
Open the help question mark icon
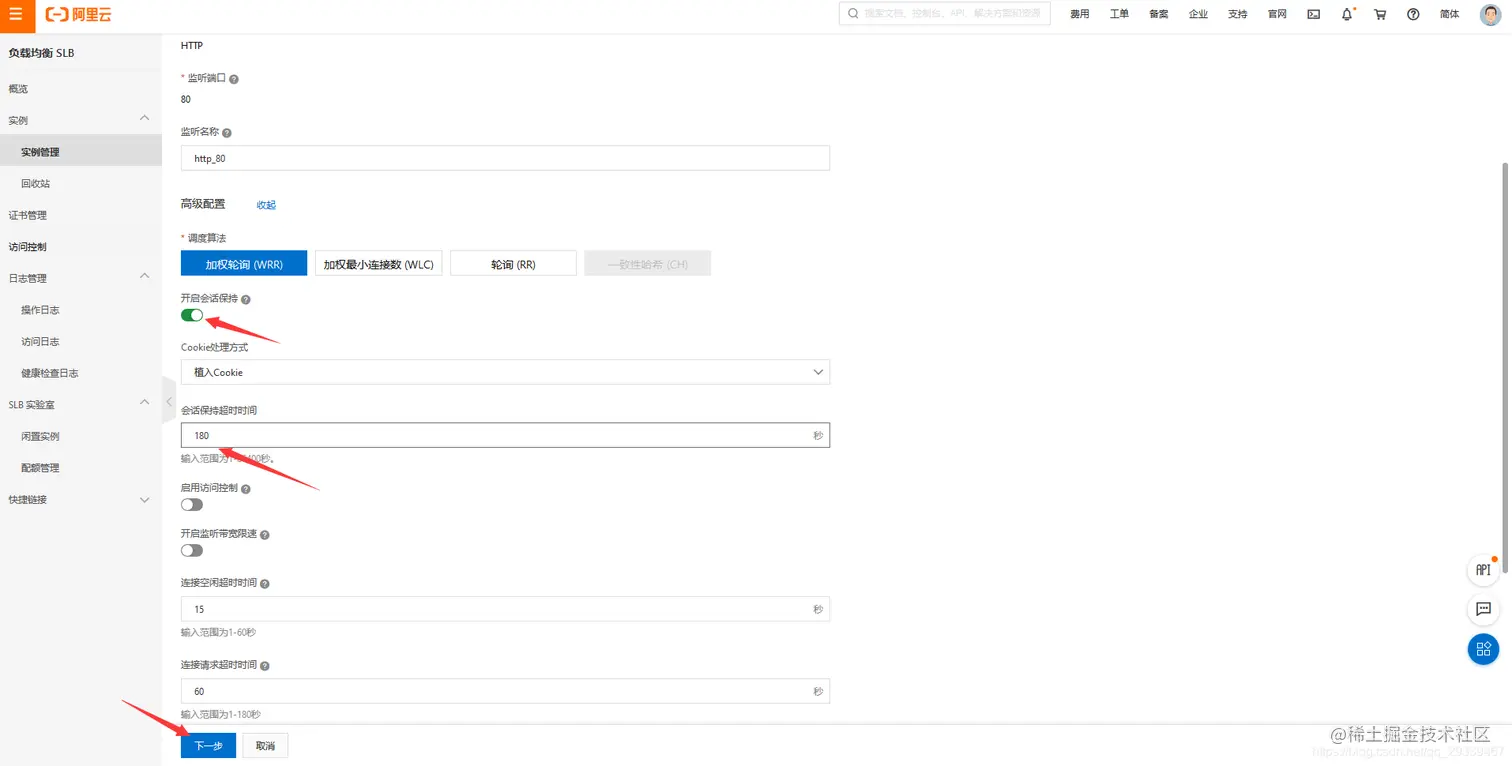click(1413, 14)
